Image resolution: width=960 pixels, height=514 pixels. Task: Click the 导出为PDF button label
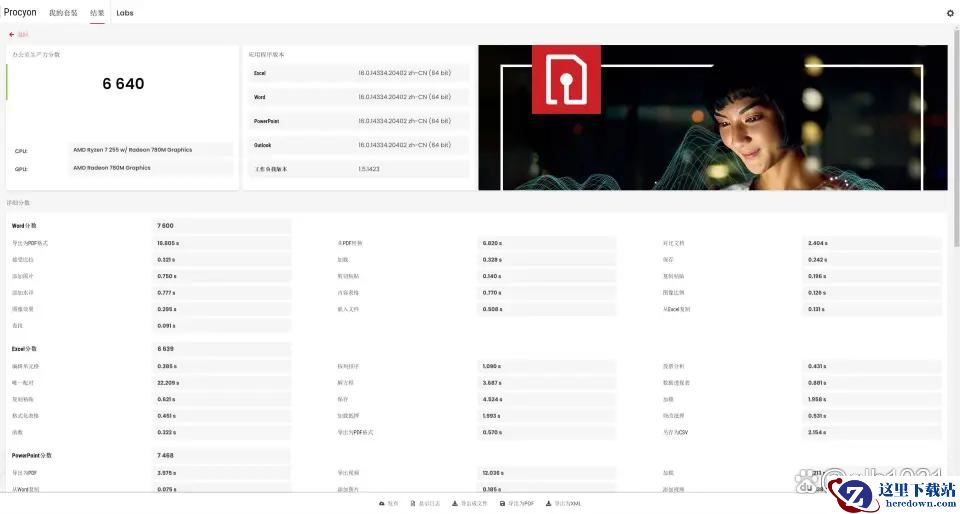(521, 503)
